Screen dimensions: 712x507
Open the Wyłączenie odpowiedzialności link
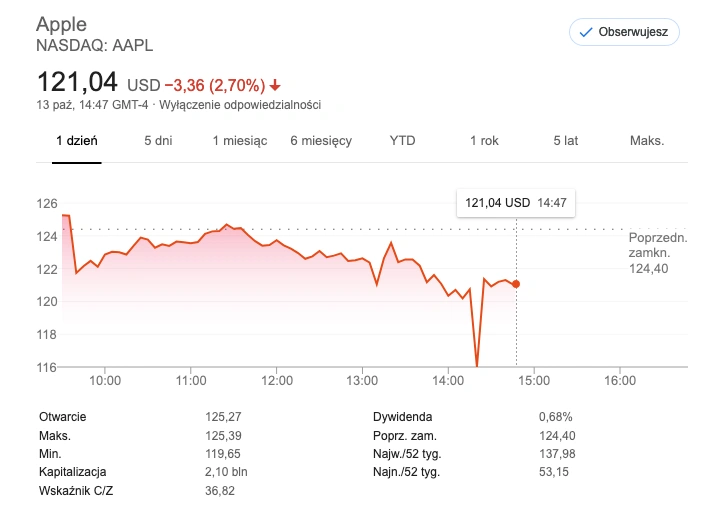click(240, 105)
